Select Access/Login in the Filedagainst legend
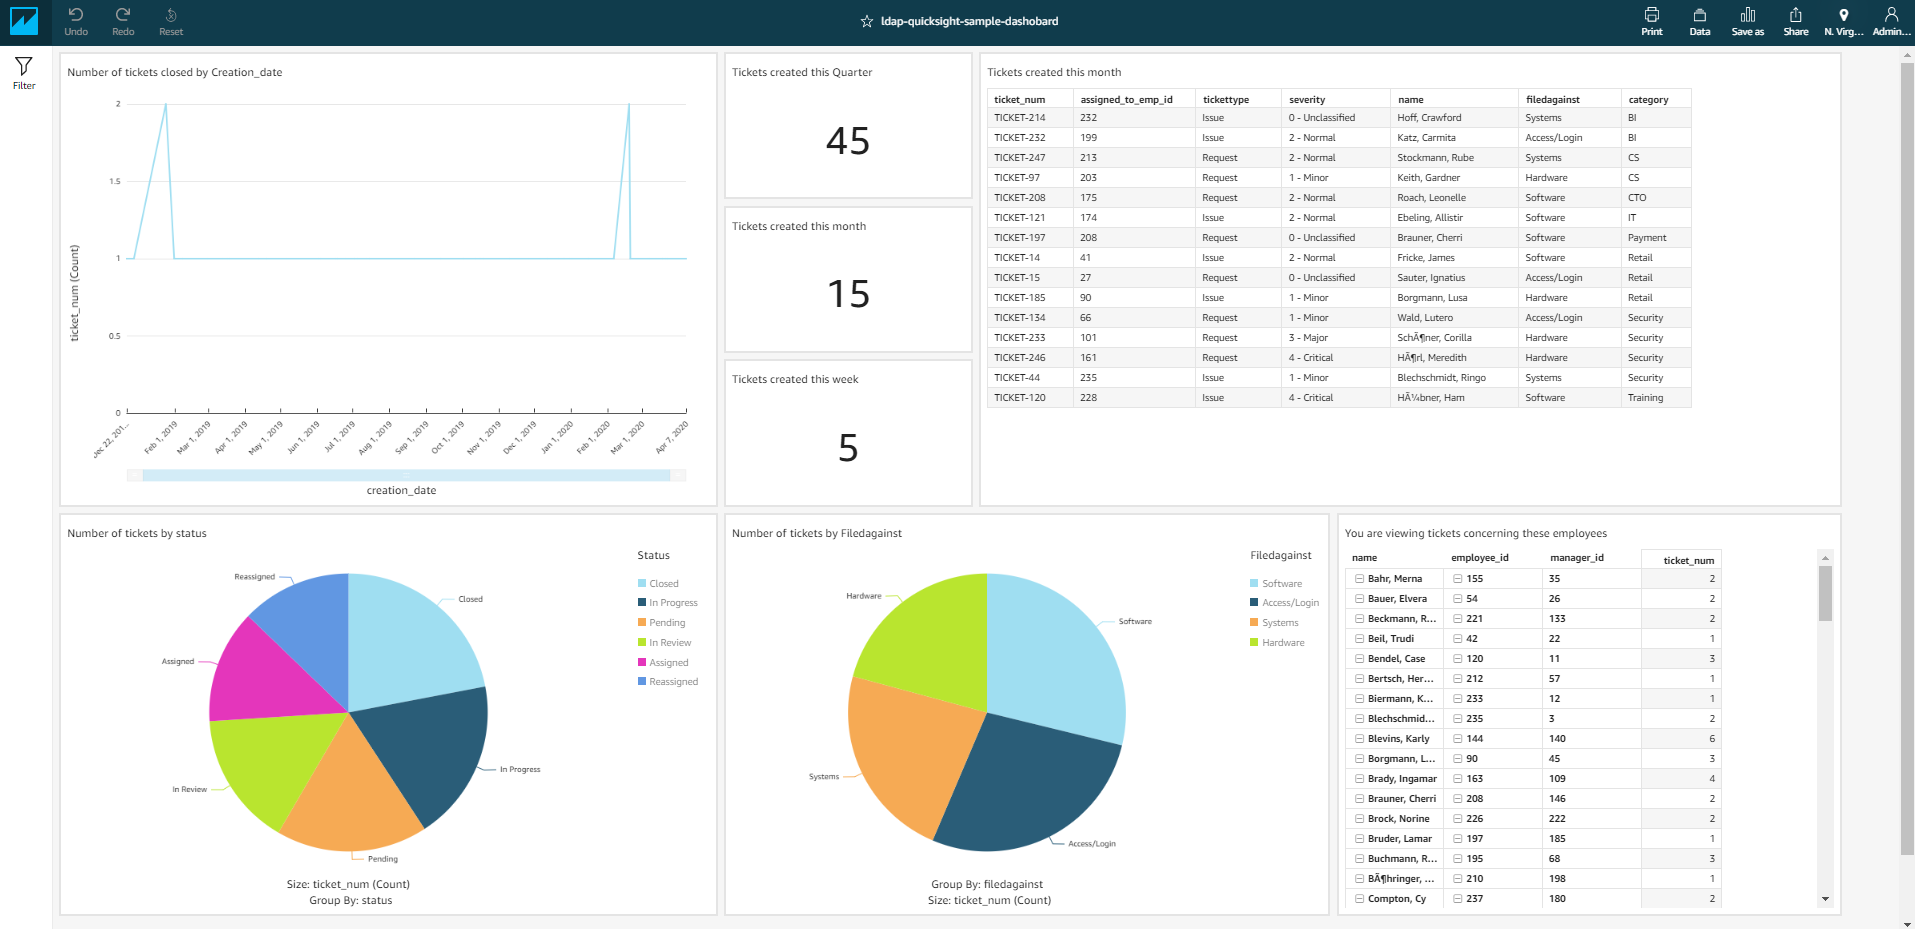Image resolution: width=1915 pixels, height=929 pixels. [1285, 603]
